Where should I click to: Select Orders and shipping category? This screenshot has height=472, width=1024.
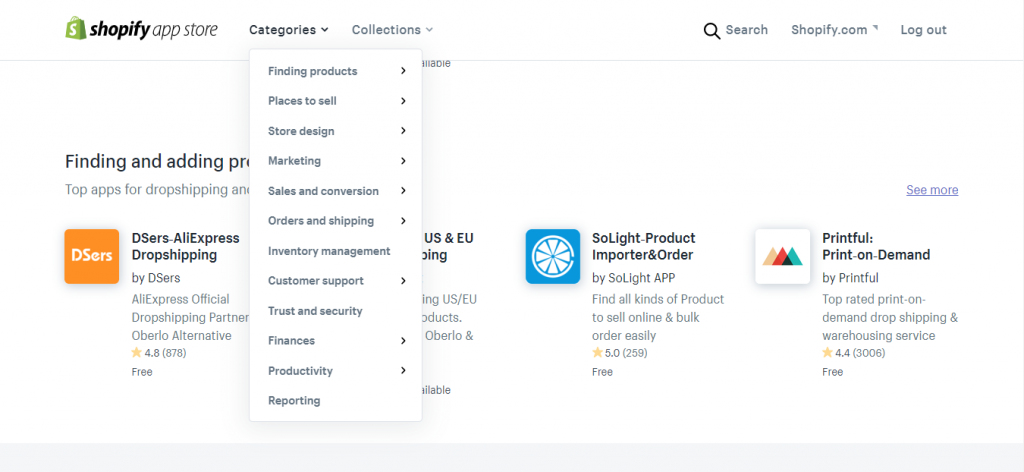tap(321, 221)
